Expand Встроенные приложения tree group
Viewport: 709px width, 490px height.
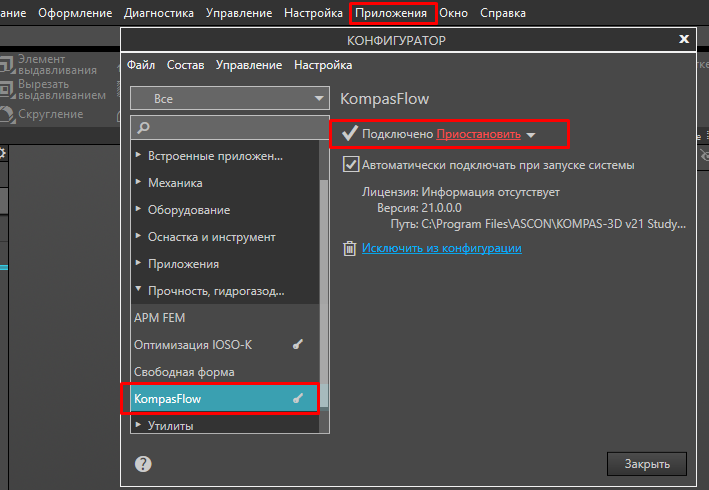click(x=138, y=155)
